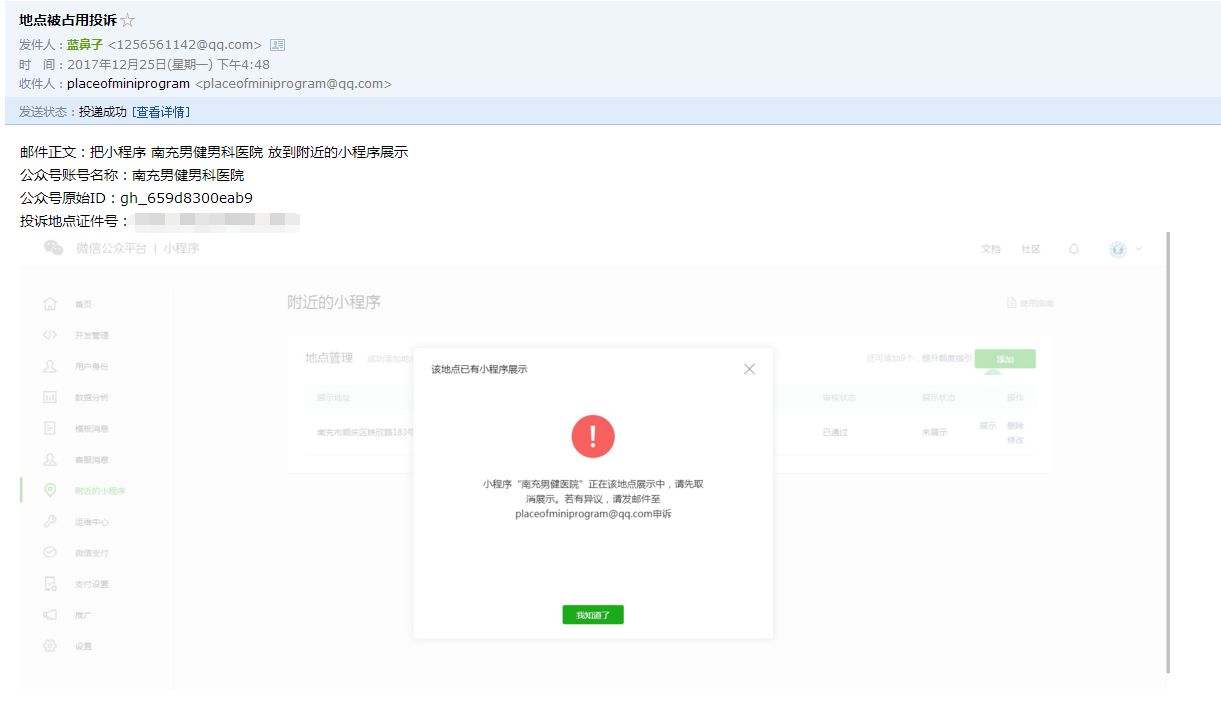Open 使用指南 usage guide link

point(1030,303)
